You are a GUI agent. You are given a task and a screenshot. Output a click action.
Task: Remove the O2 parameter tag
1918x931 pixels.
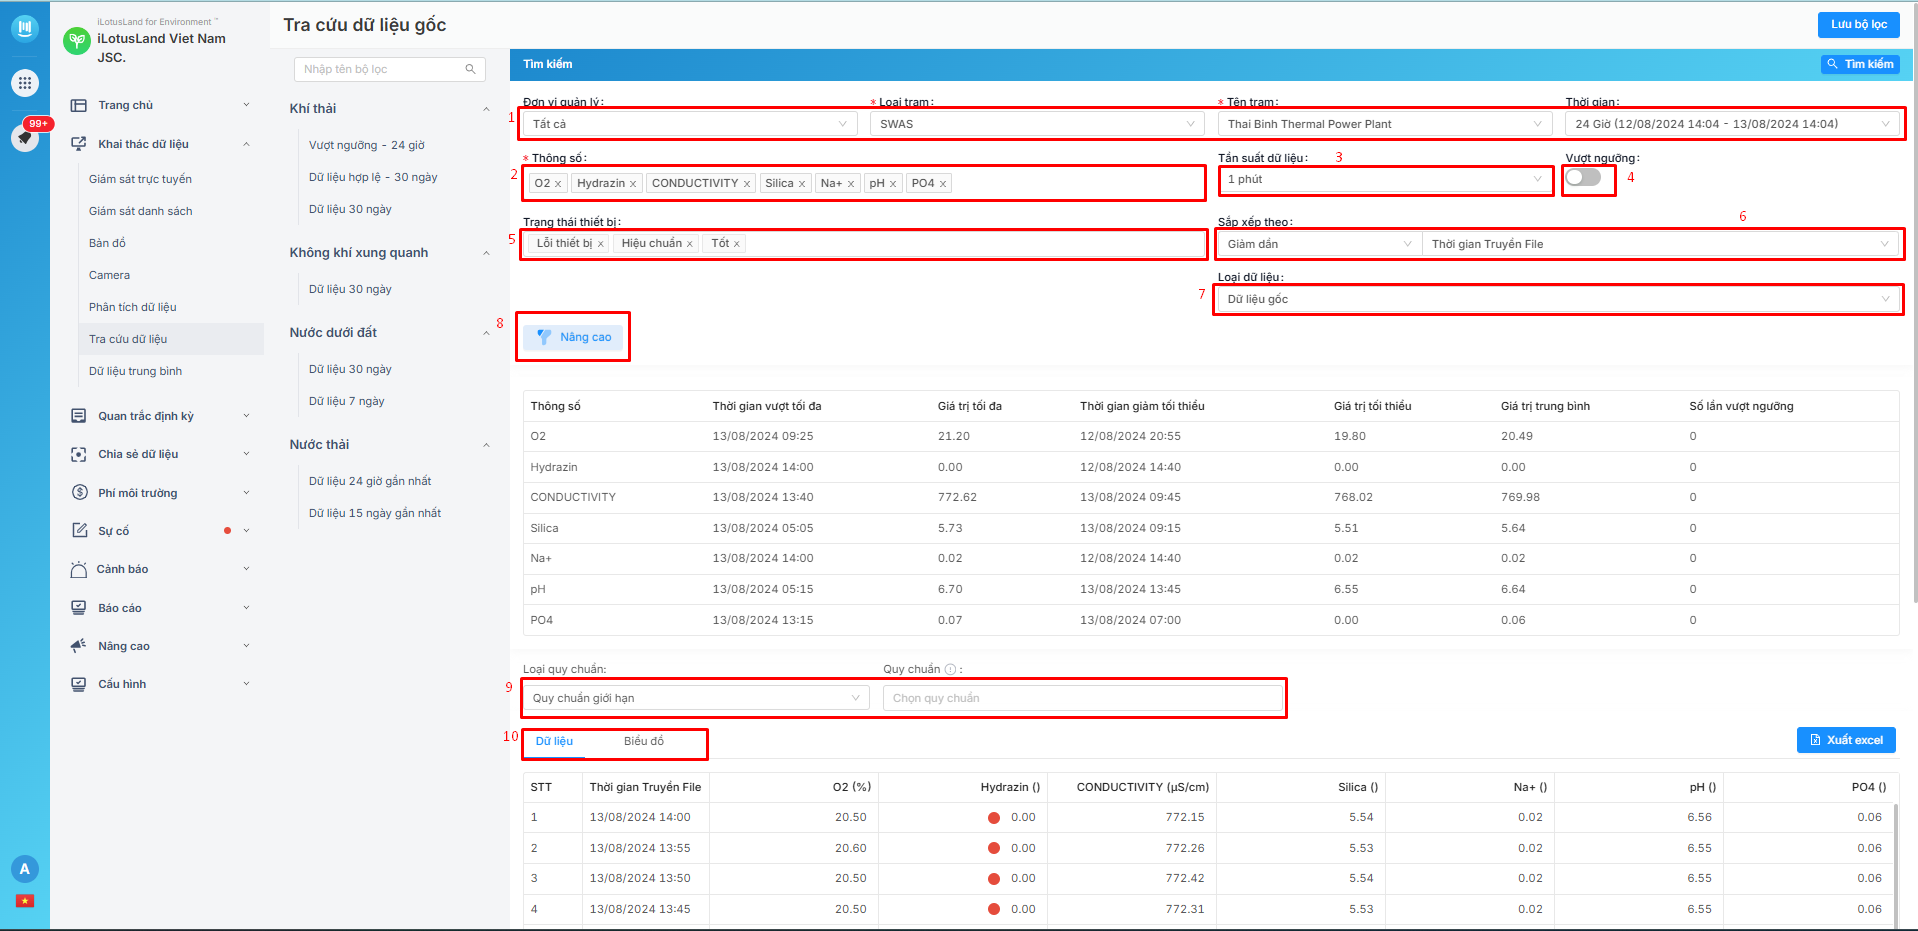click(558, 184)
